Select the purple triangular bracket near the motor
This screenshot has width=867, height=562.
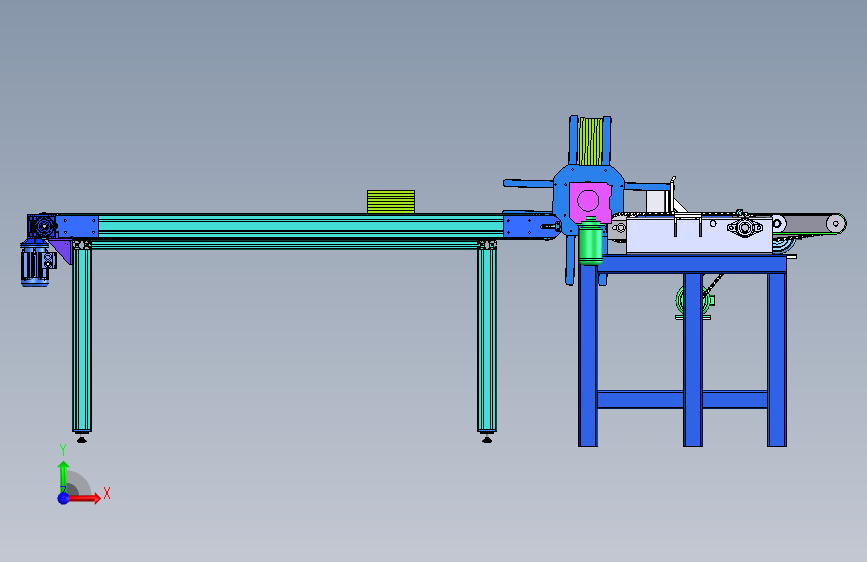[x=62, y=252]
